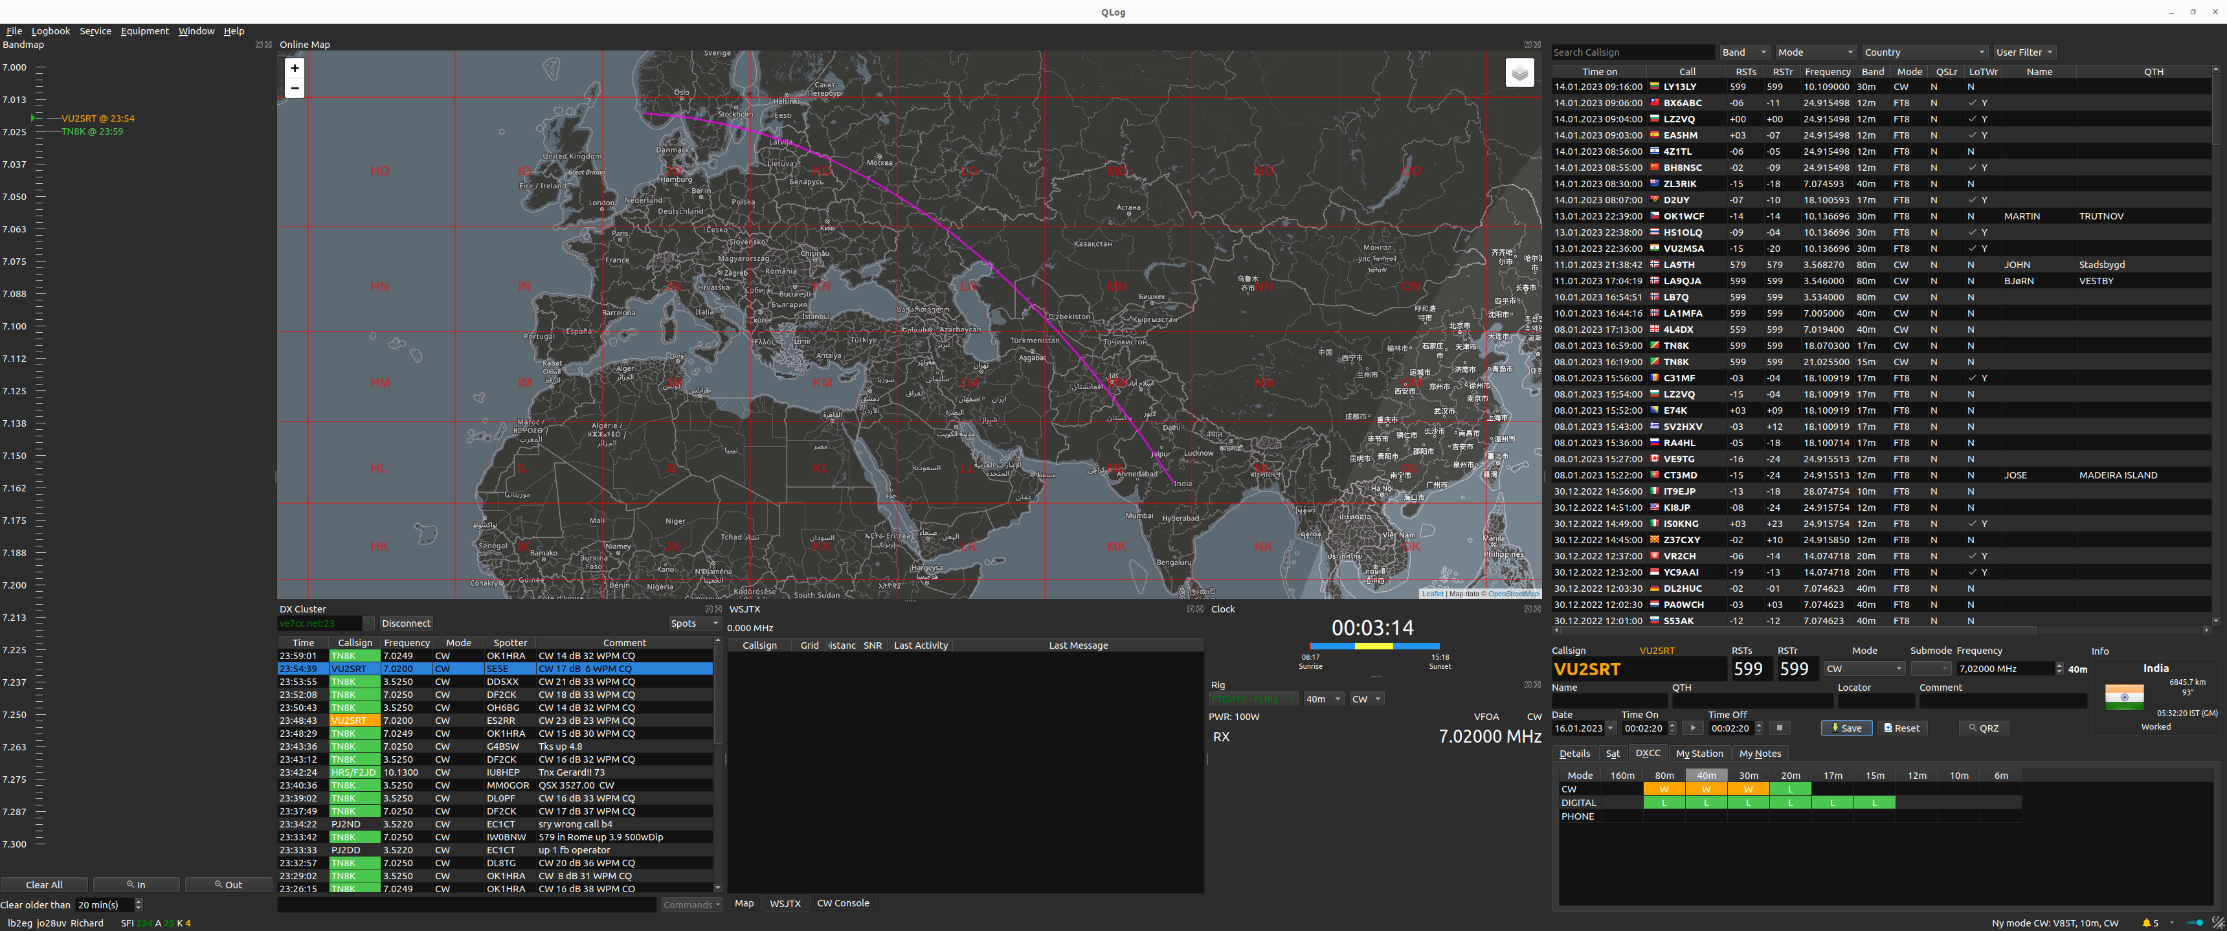Click the Search Callsign field
The height and width of the screenshot is (931, 2227).
point(1633,52)
